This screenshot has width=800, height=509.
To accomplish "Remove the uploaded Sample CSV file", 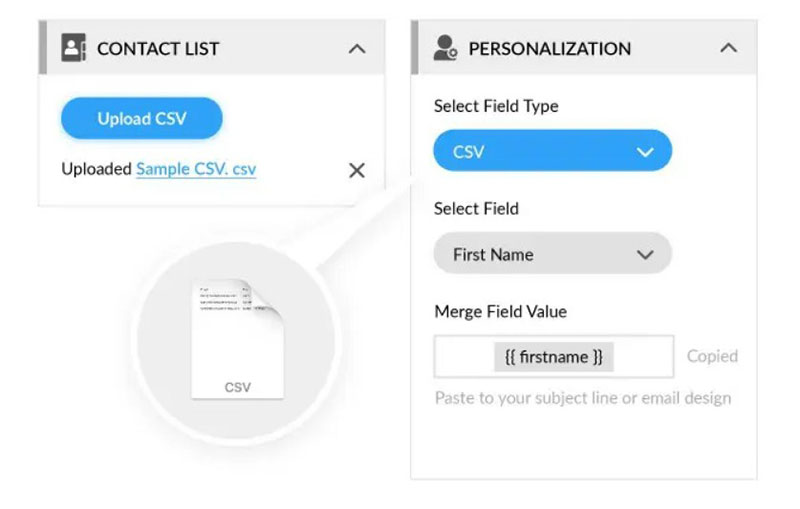I will pyautogui.click(x=357, y=170).
